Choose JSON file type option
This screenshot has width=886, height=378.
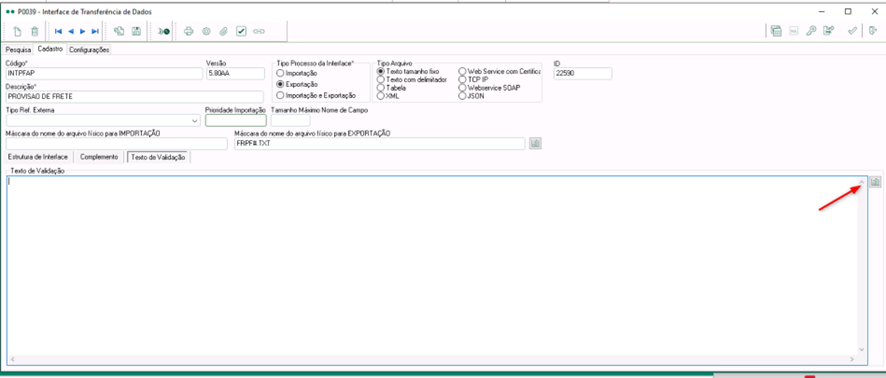(x=463, y=96)
